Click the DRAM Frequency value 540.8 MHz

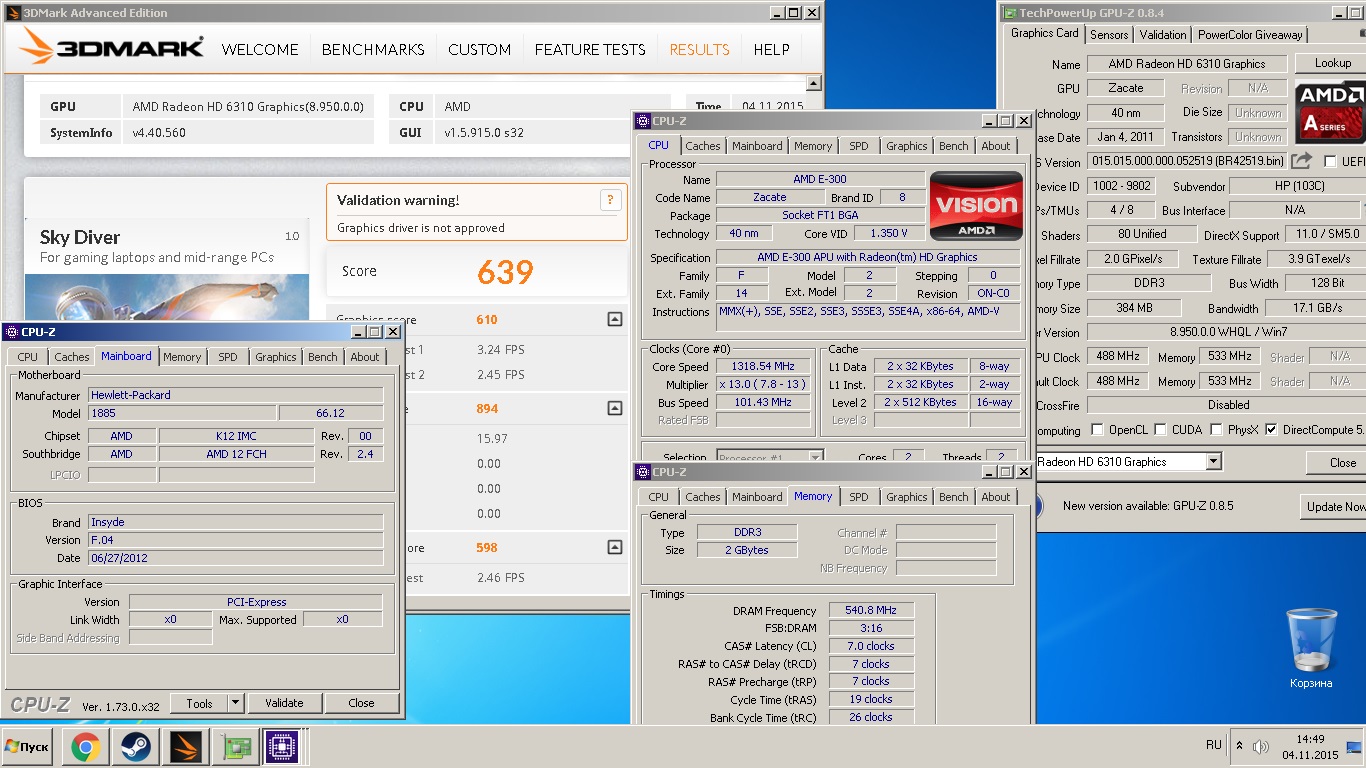coord(870,610)
